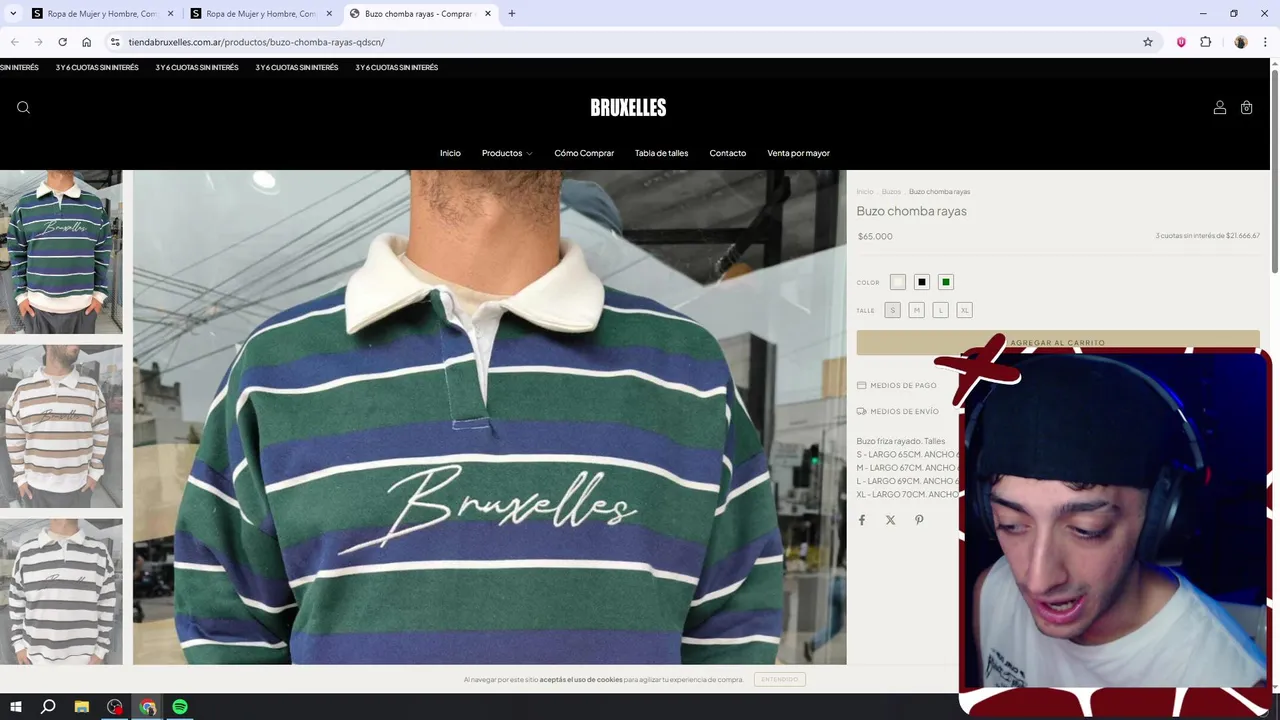Close the Buzo chomba rayas tab
This screenshot has height=720, width=1280.
488,14
